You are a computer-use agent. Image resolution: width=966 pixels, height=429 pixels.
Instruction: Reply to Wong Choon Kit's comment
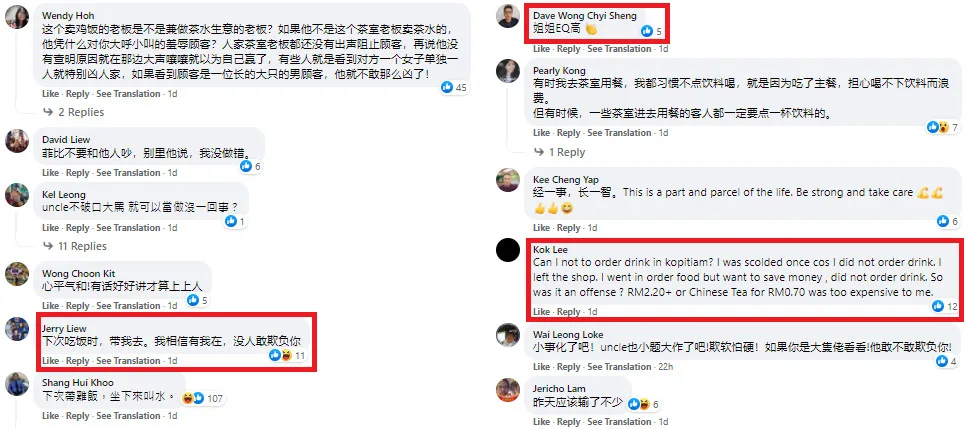click(x=78, y=306)
